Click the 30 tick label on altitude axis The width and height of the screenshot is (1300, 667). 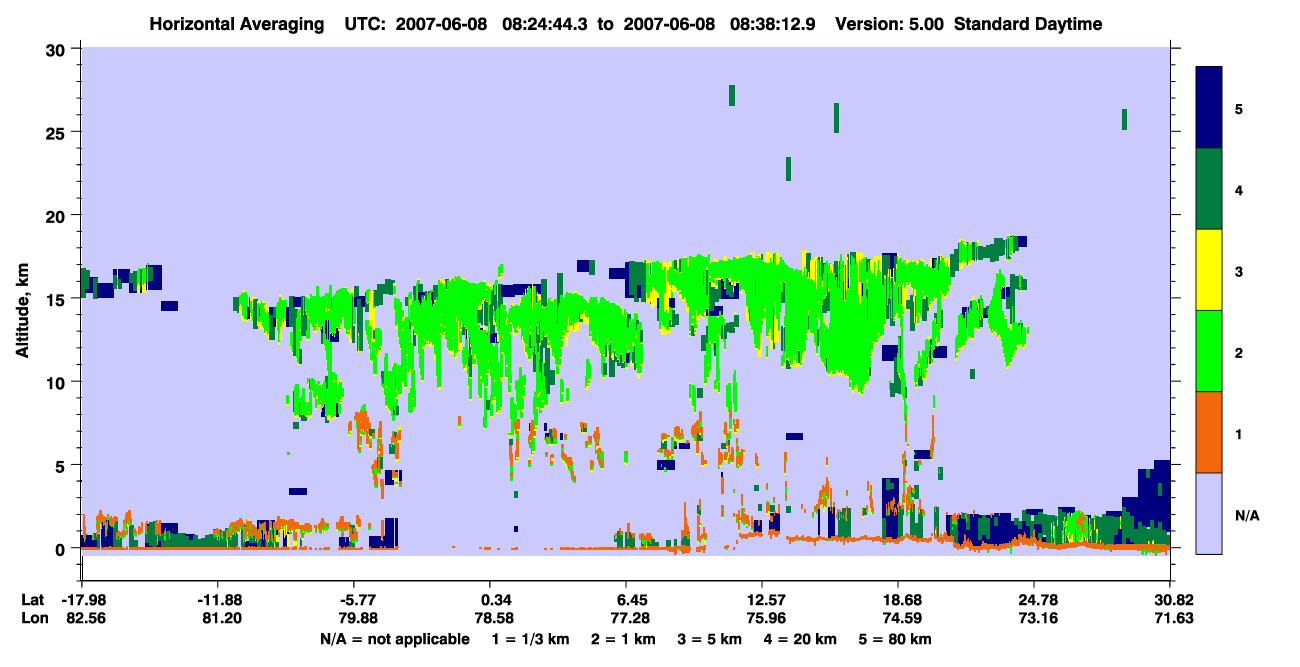(x=57, y=49)
